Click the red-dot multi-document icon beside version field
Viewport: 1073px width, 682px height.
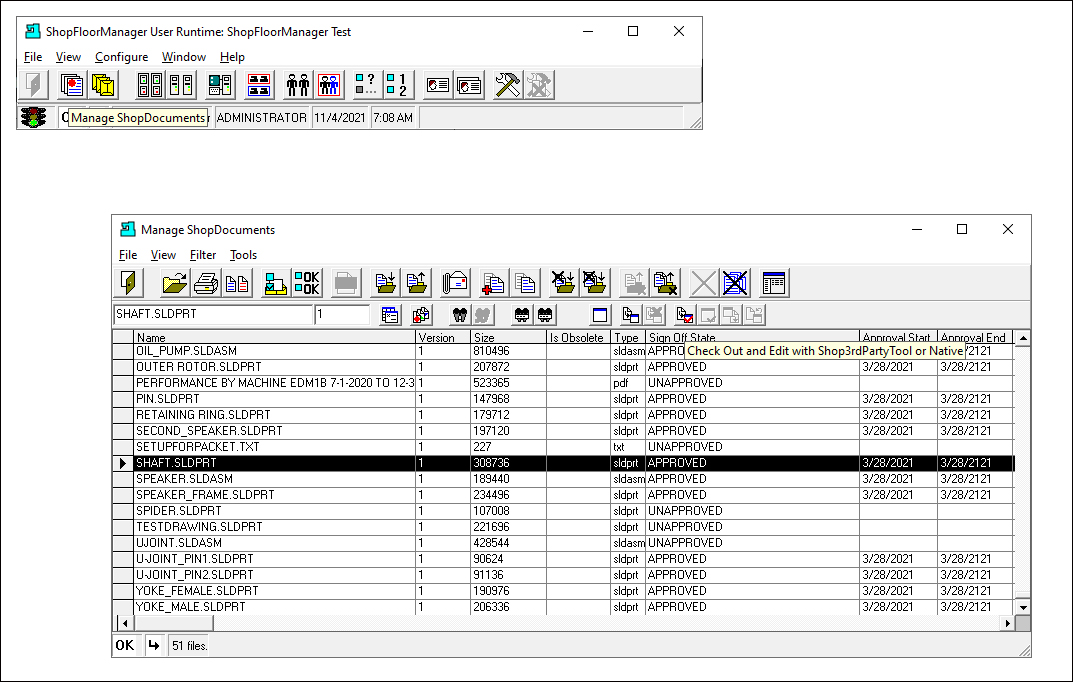[421, 315]
